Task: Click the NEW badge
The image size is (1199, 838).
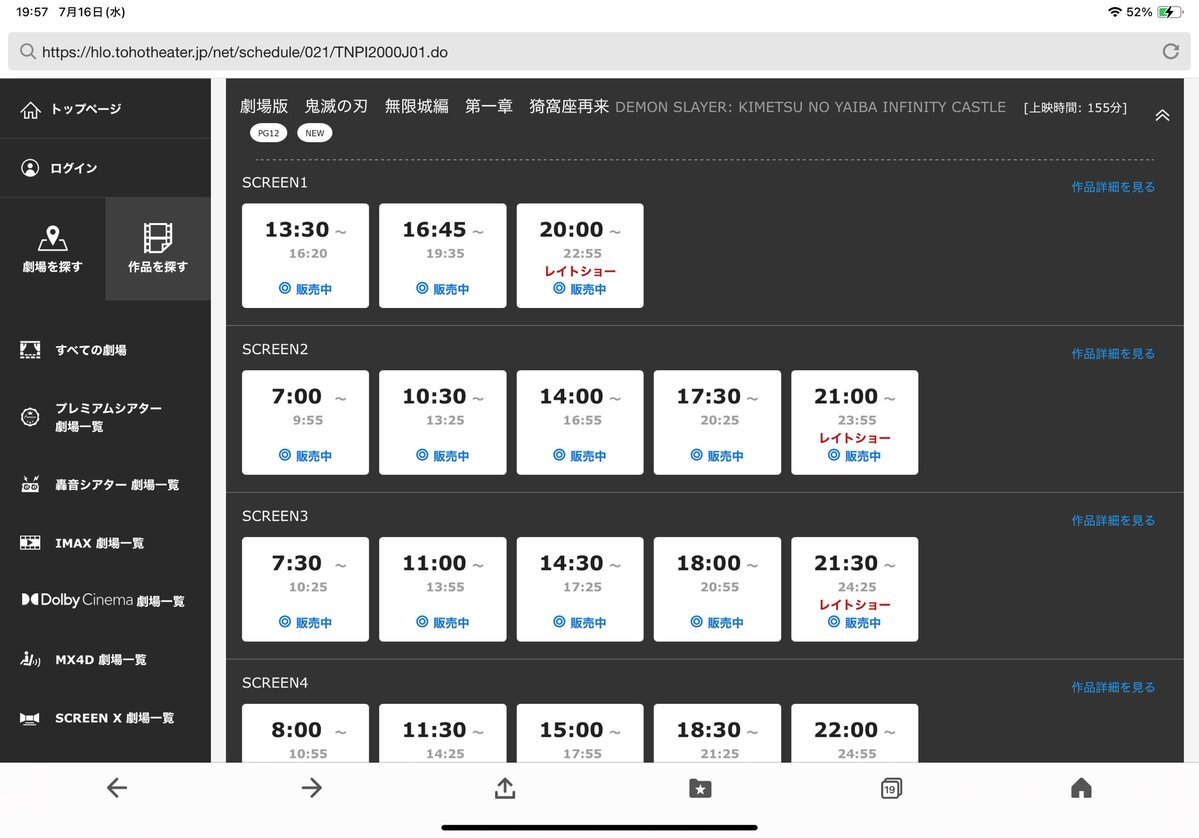Action: click(x=314, y=133)
